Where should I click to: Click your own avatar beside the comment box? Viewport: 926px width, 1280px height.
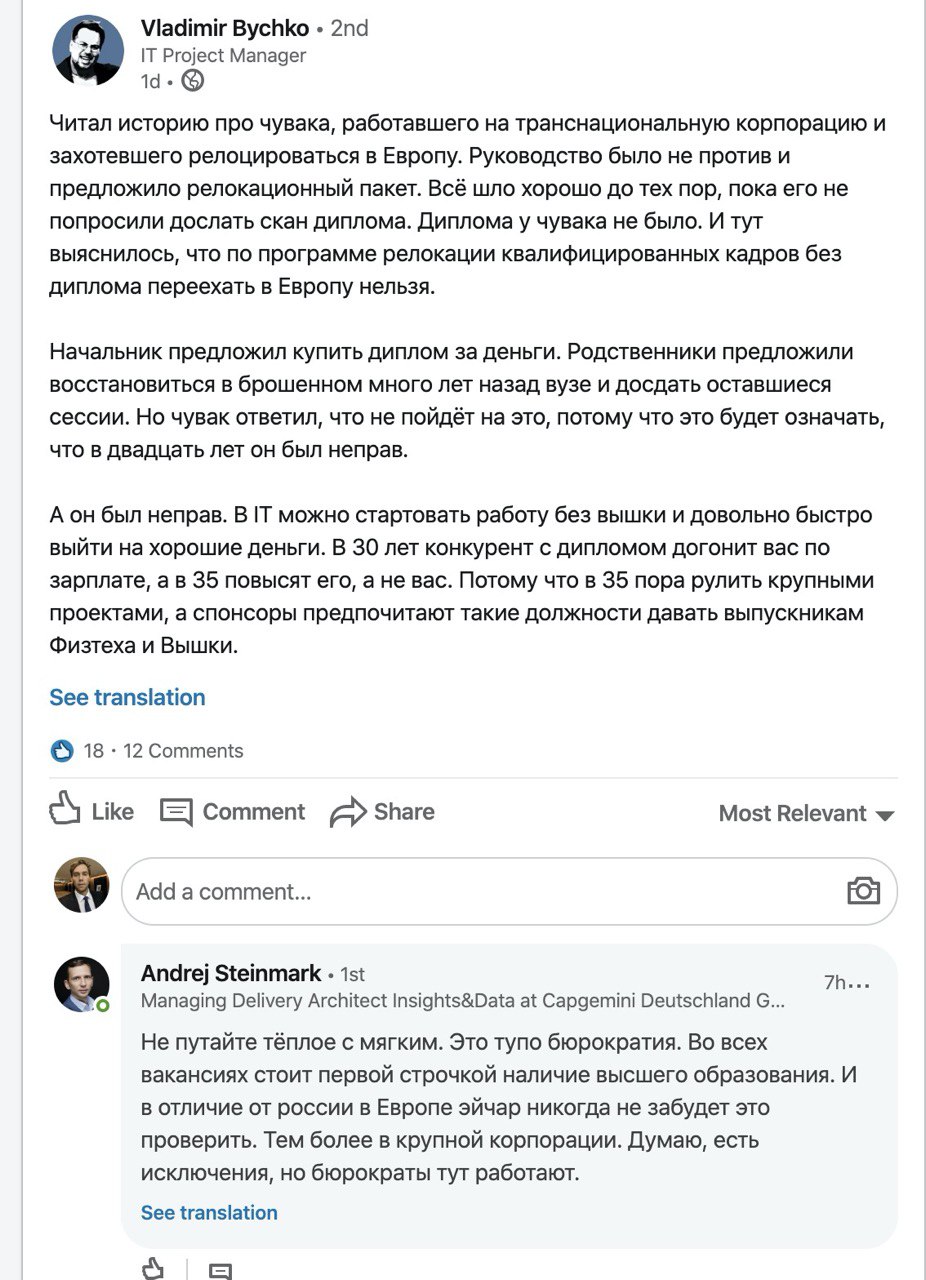coord(81,885)
